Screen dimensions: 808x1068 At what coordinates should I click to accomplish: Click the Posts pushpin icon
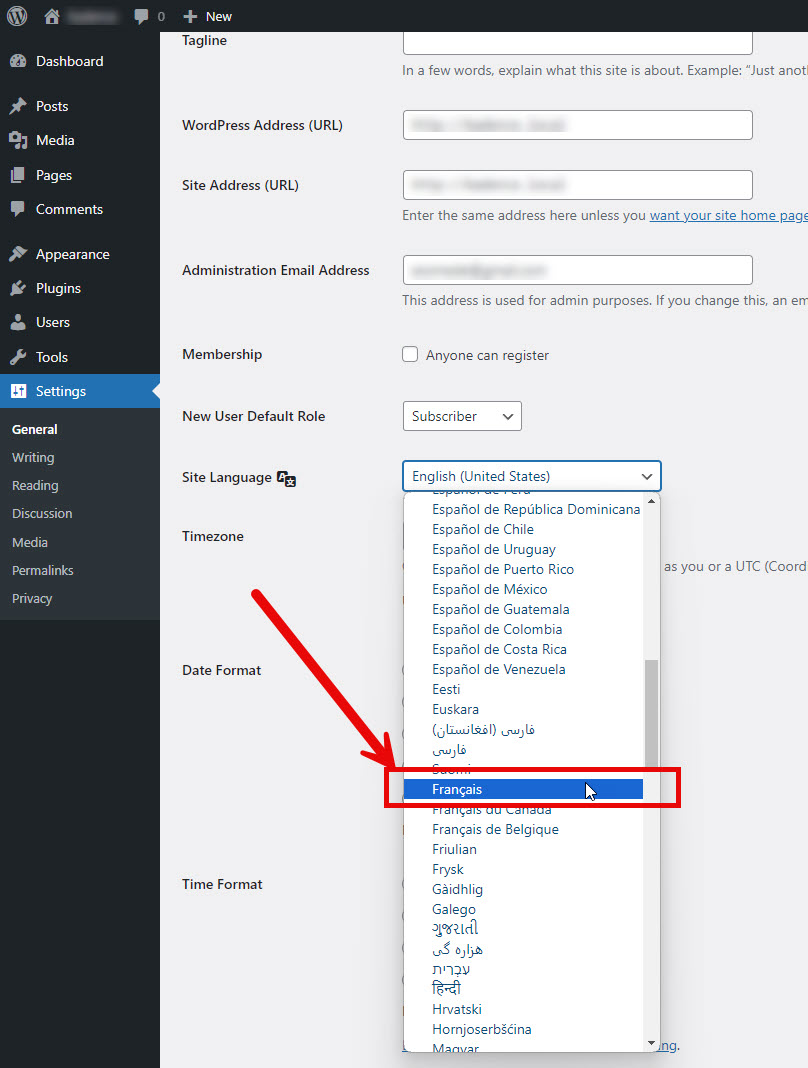[x=18, y=106]
